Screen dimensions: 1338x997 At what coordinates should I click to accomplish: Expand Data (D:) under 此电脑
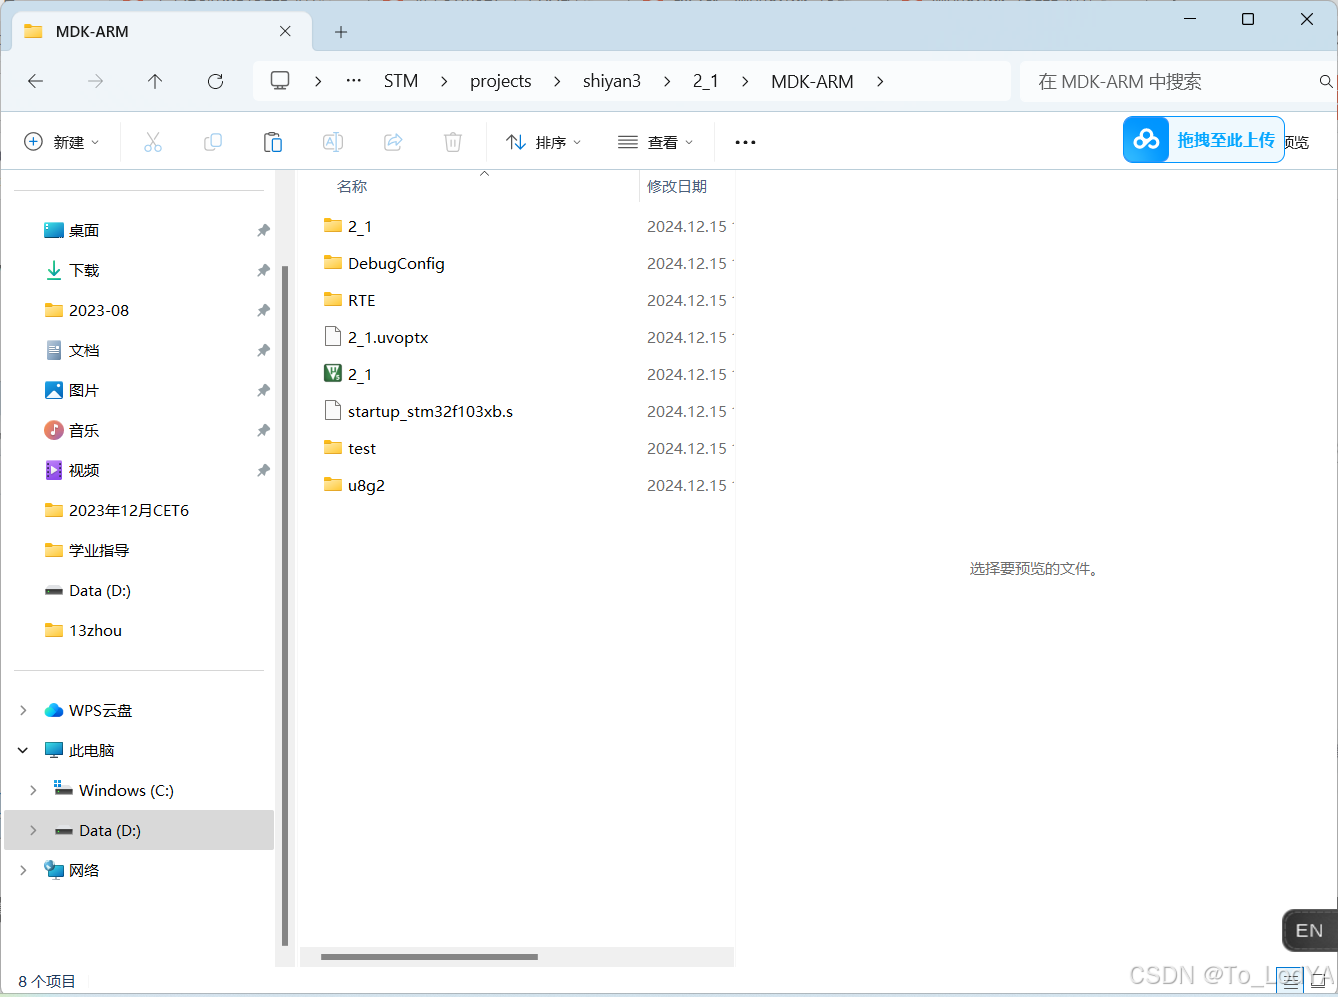coord(33,831)
